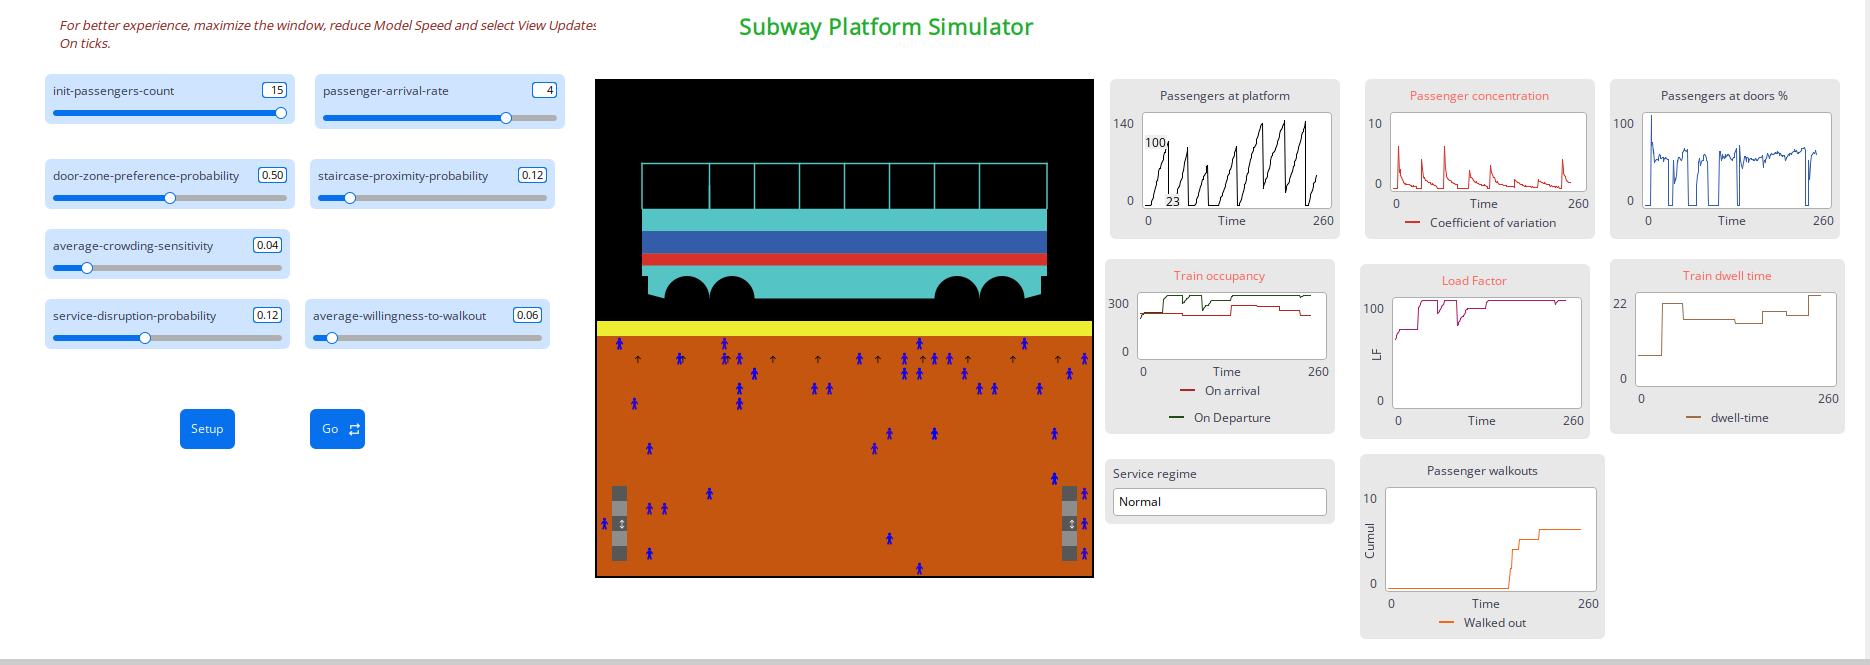Edit staircase-proximity-probability value 0.12
The height and width of the screenshot is (665, 1870).
point(532,175)
